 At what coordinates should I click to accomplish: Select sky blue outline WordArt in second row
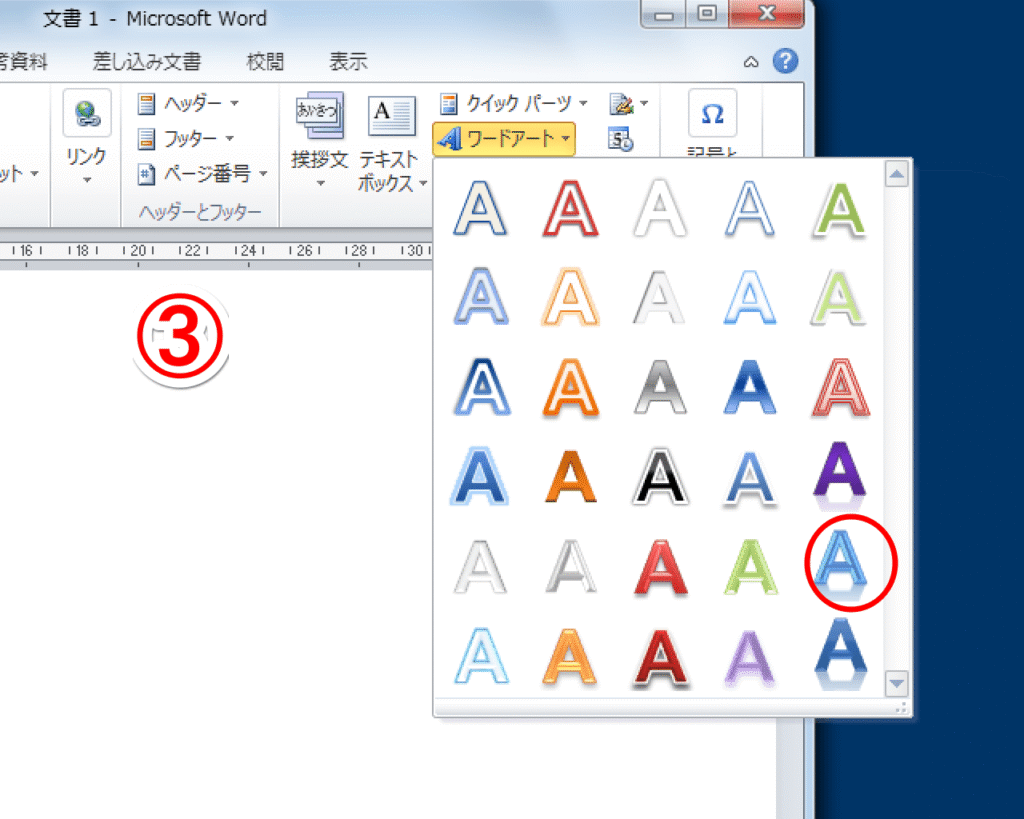coord(750,297)
